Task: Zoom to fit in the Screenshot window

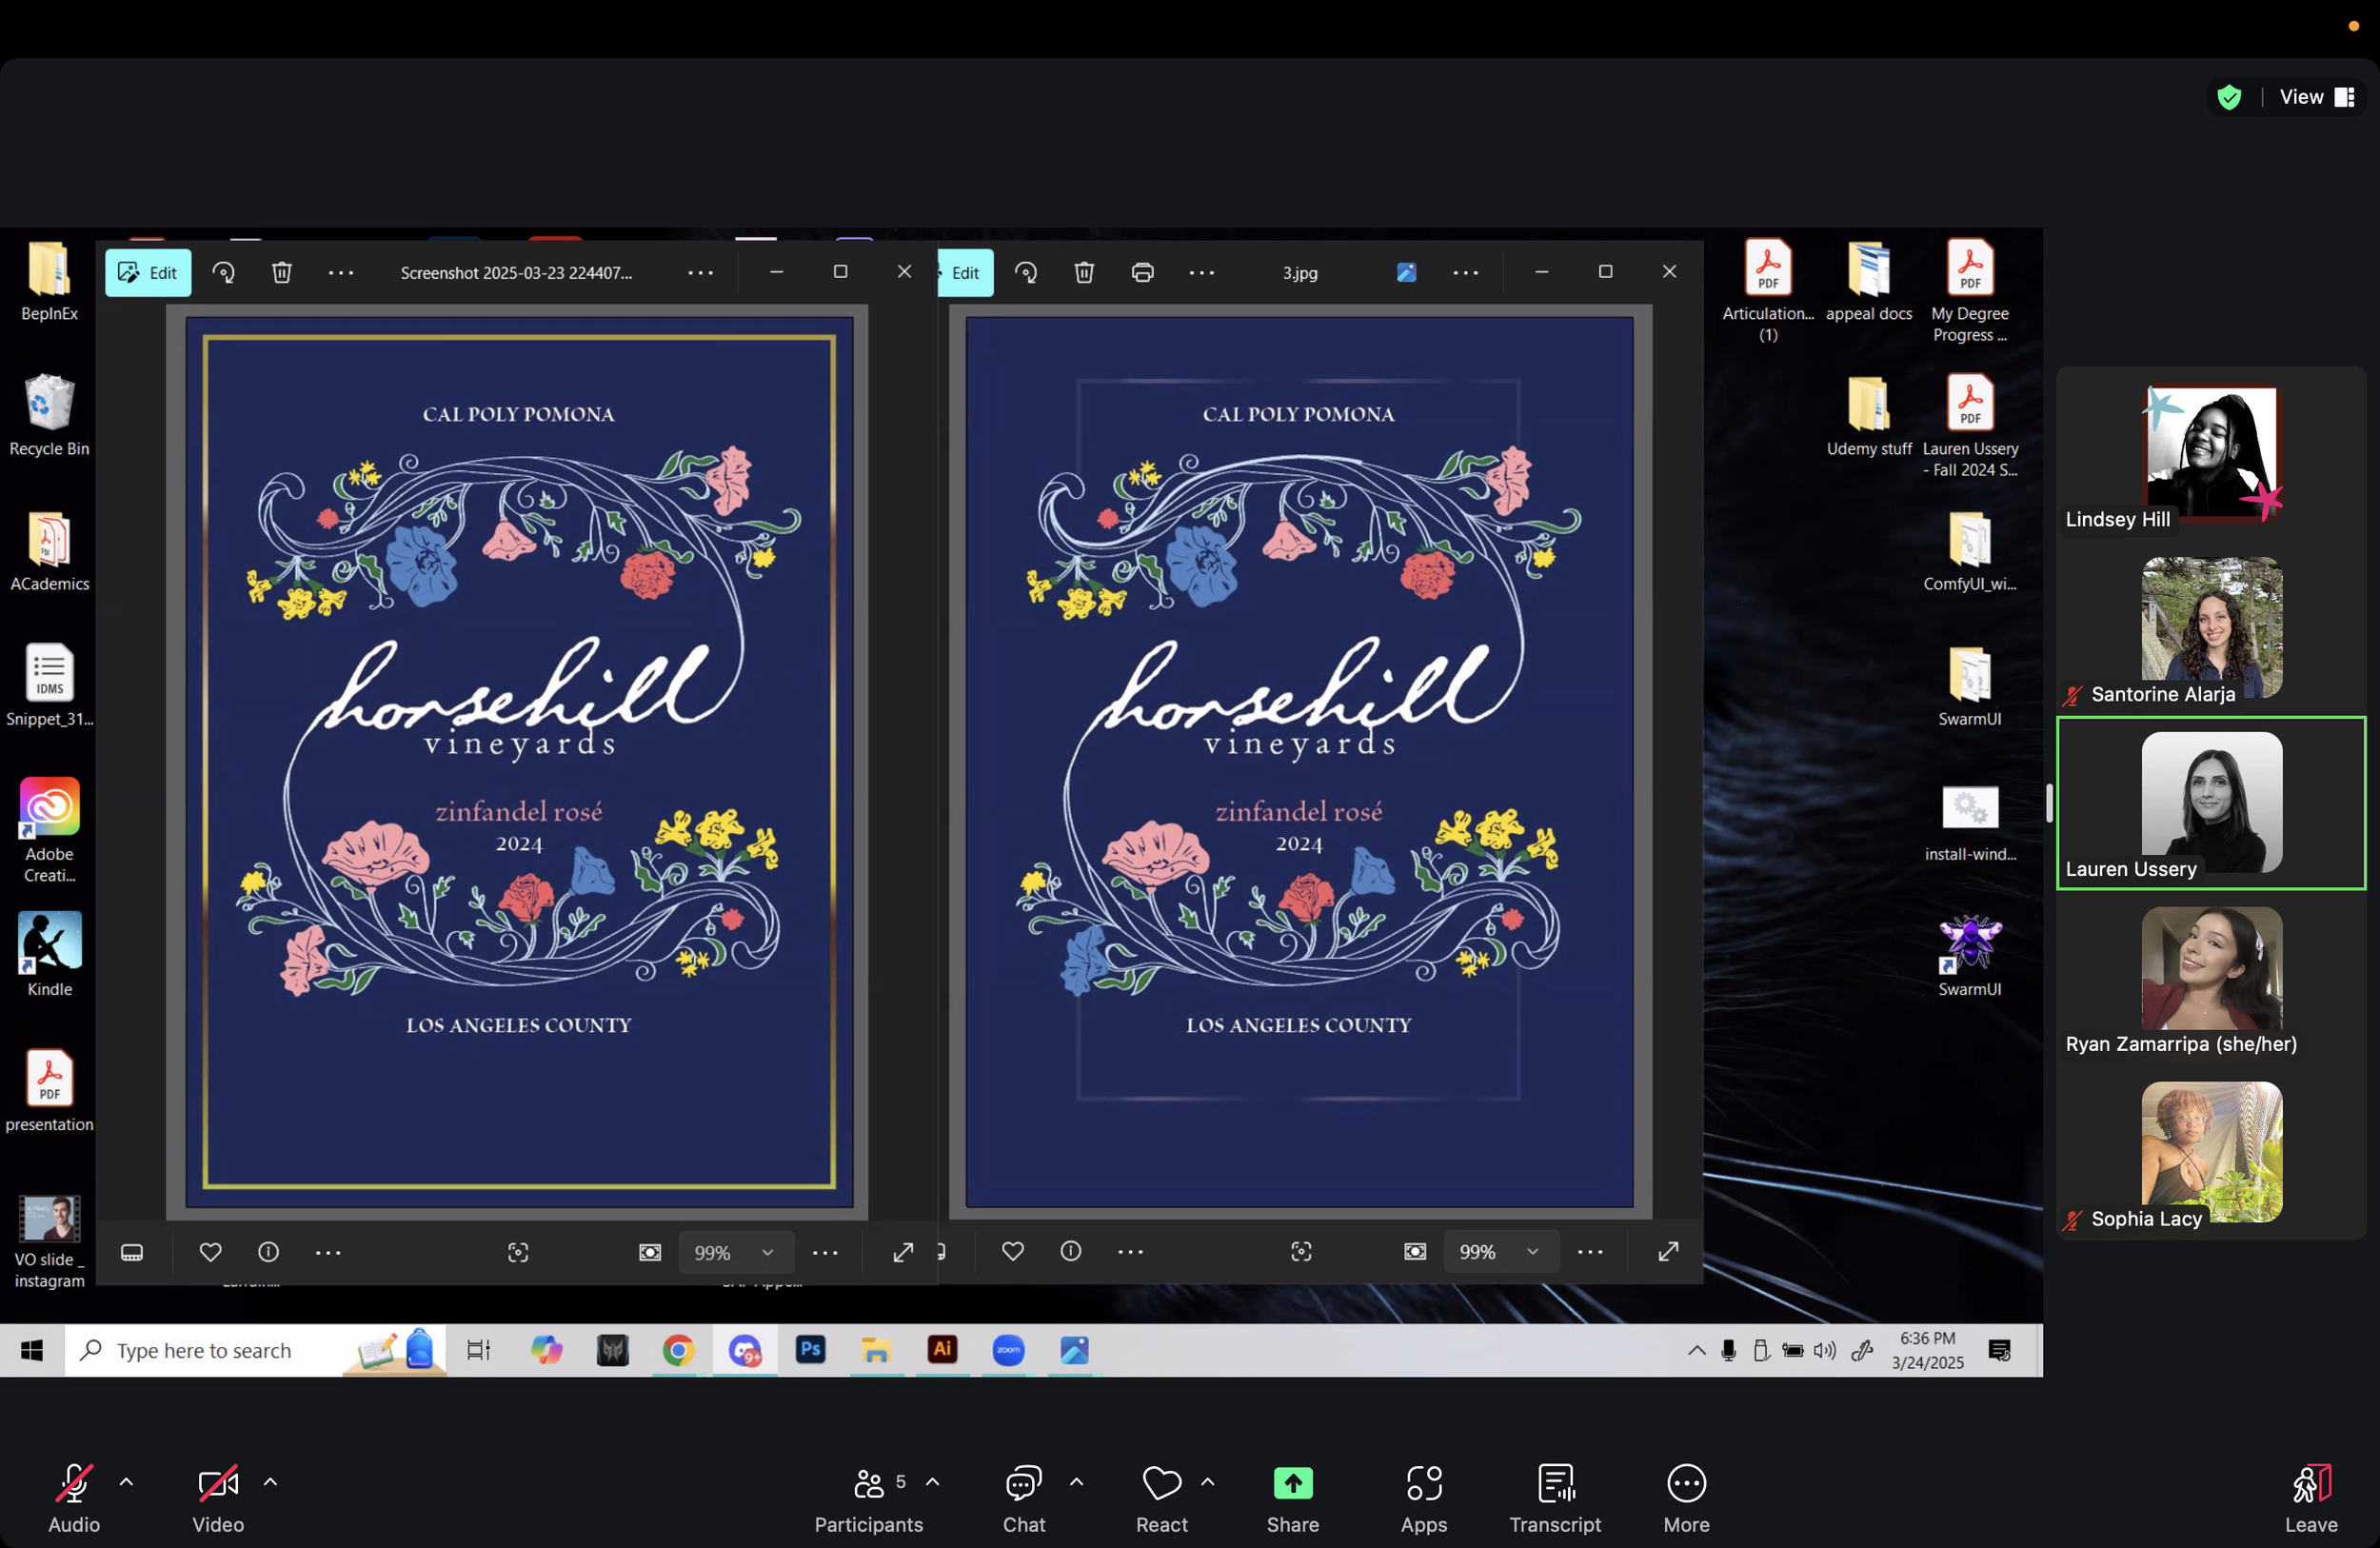Action: (650, 1253)
